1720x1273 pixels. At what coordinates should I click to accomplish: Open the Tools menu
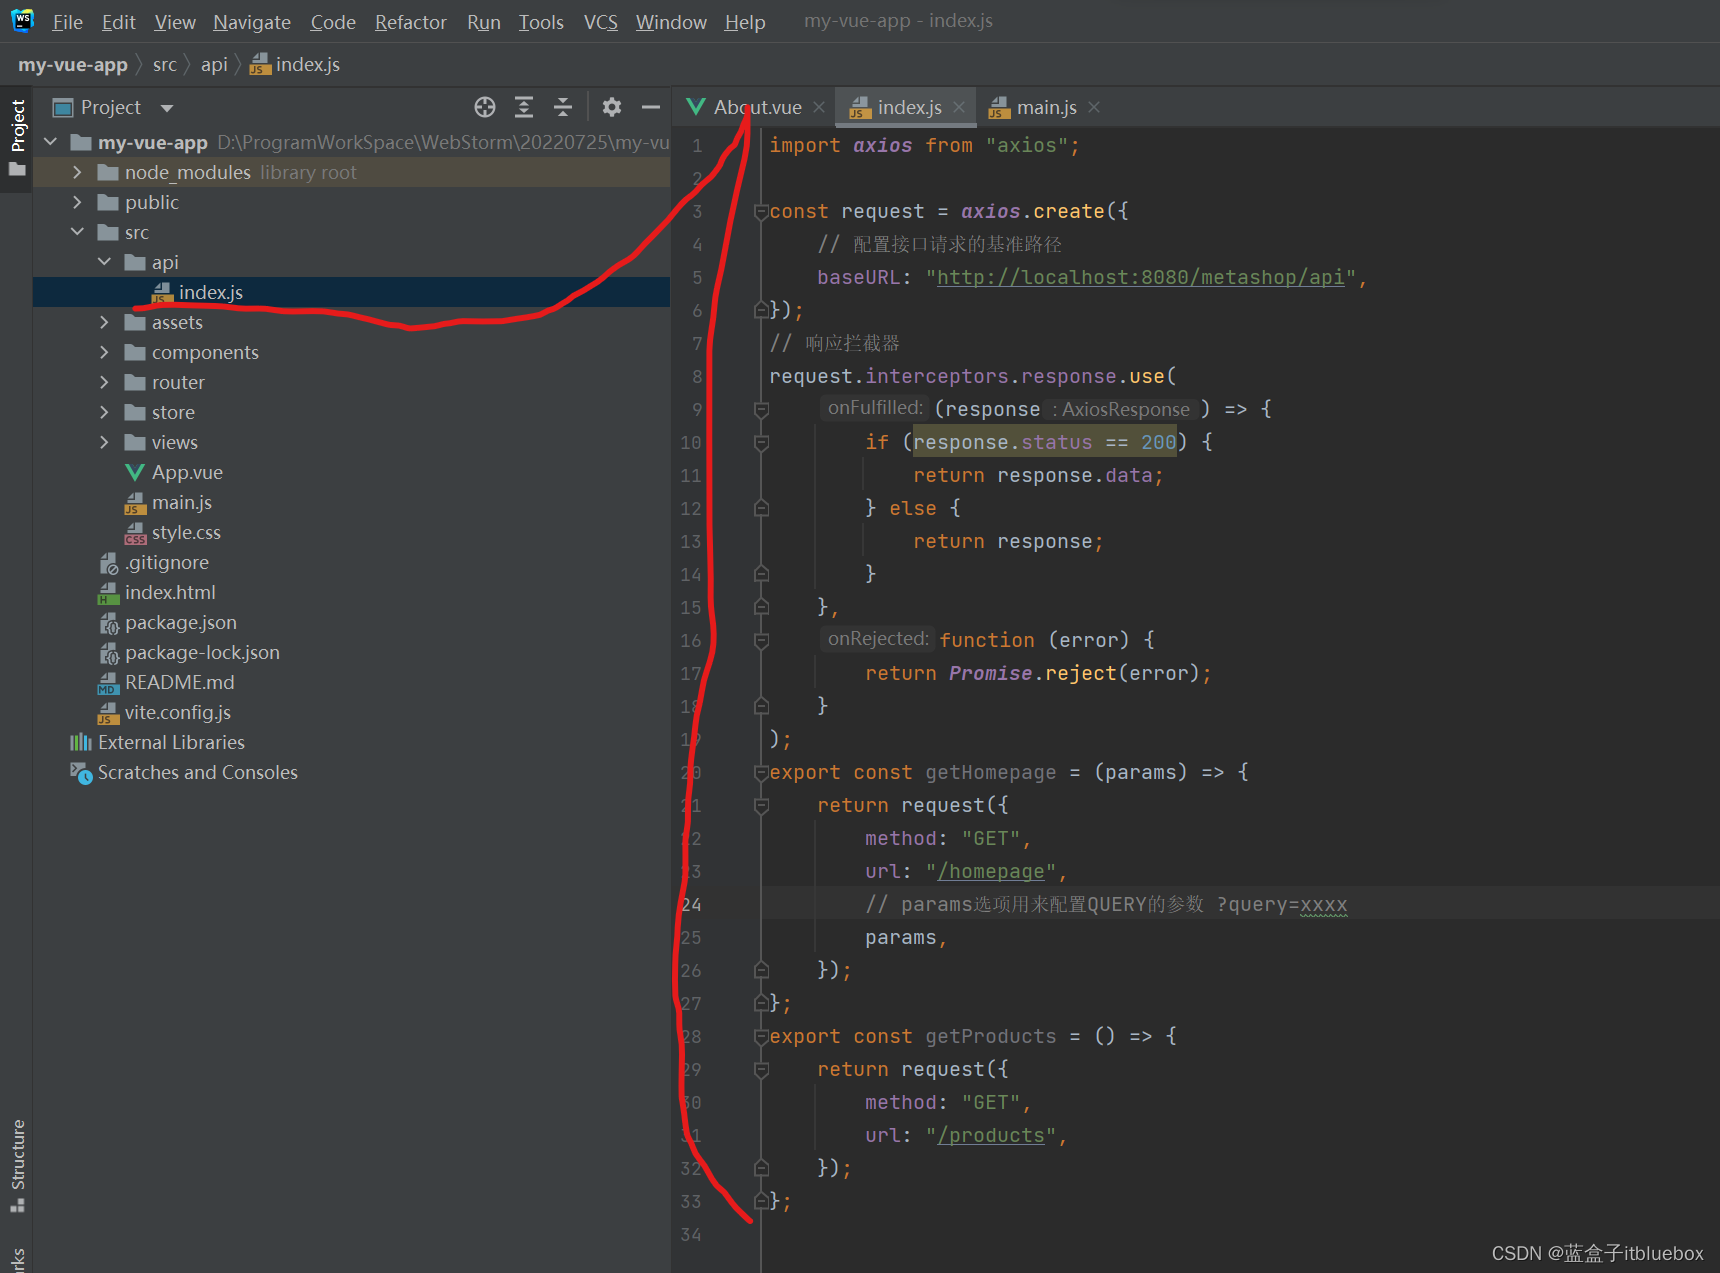(x=541, y=22)
